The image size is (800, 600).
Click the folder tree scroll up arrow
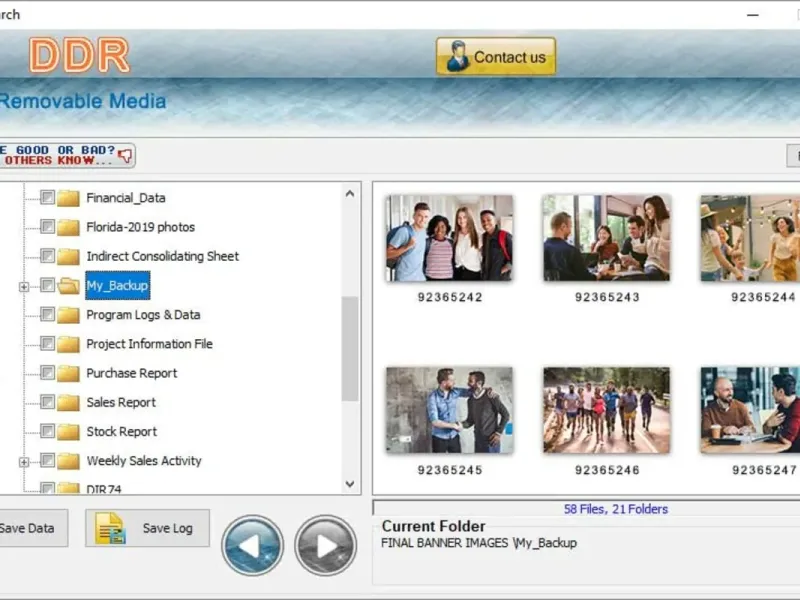click(349, 193)
